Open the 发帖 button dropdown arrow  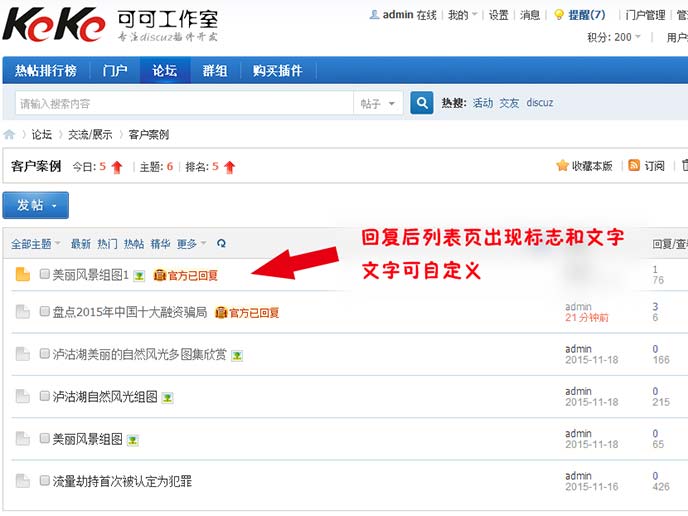click(x=54, y=205)
